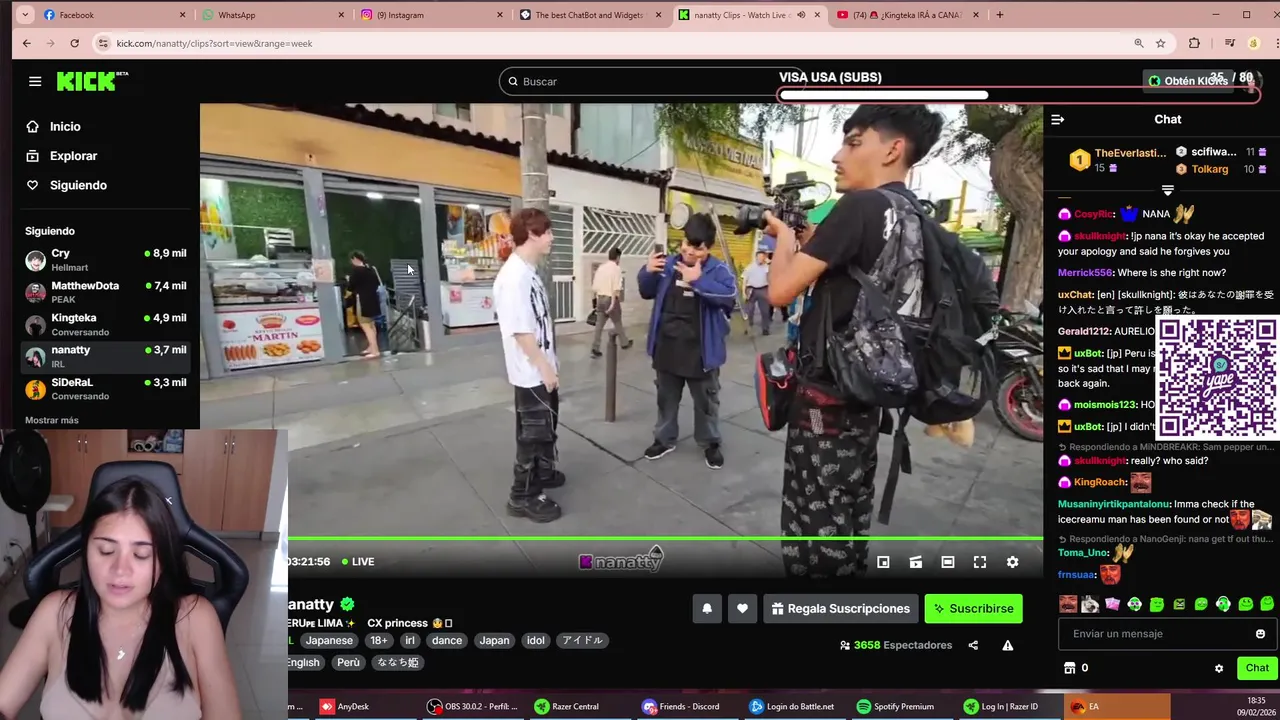Open the emoji picker in chat input

coord(1260,633)
